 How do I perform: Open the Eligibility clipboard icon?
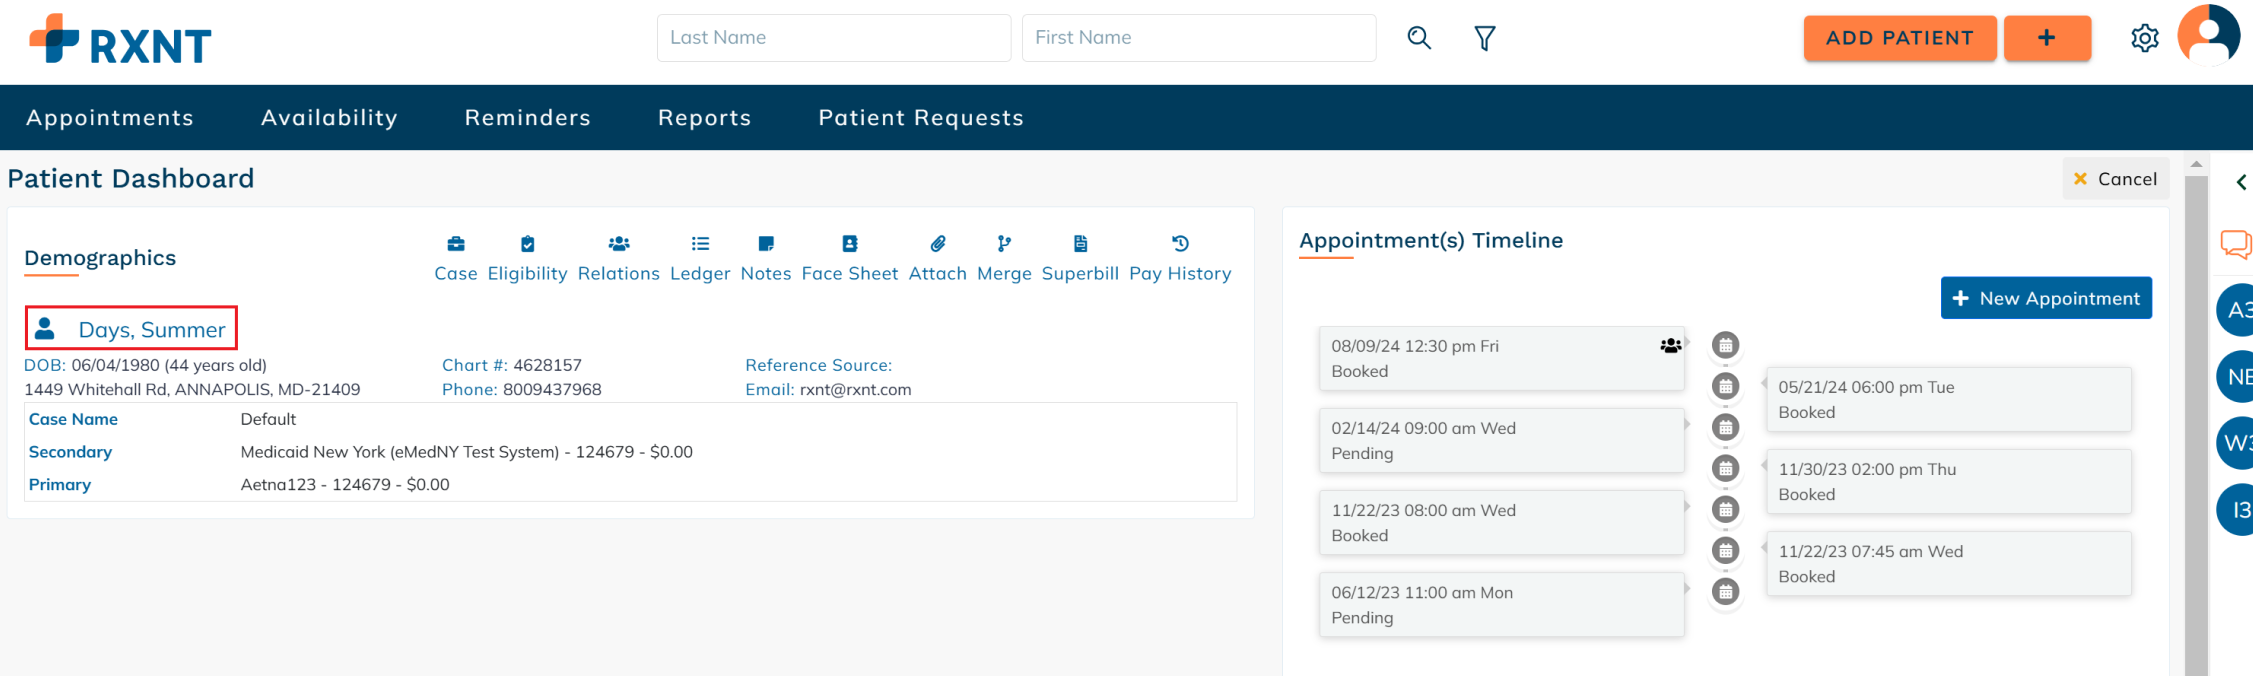point(528,243)
